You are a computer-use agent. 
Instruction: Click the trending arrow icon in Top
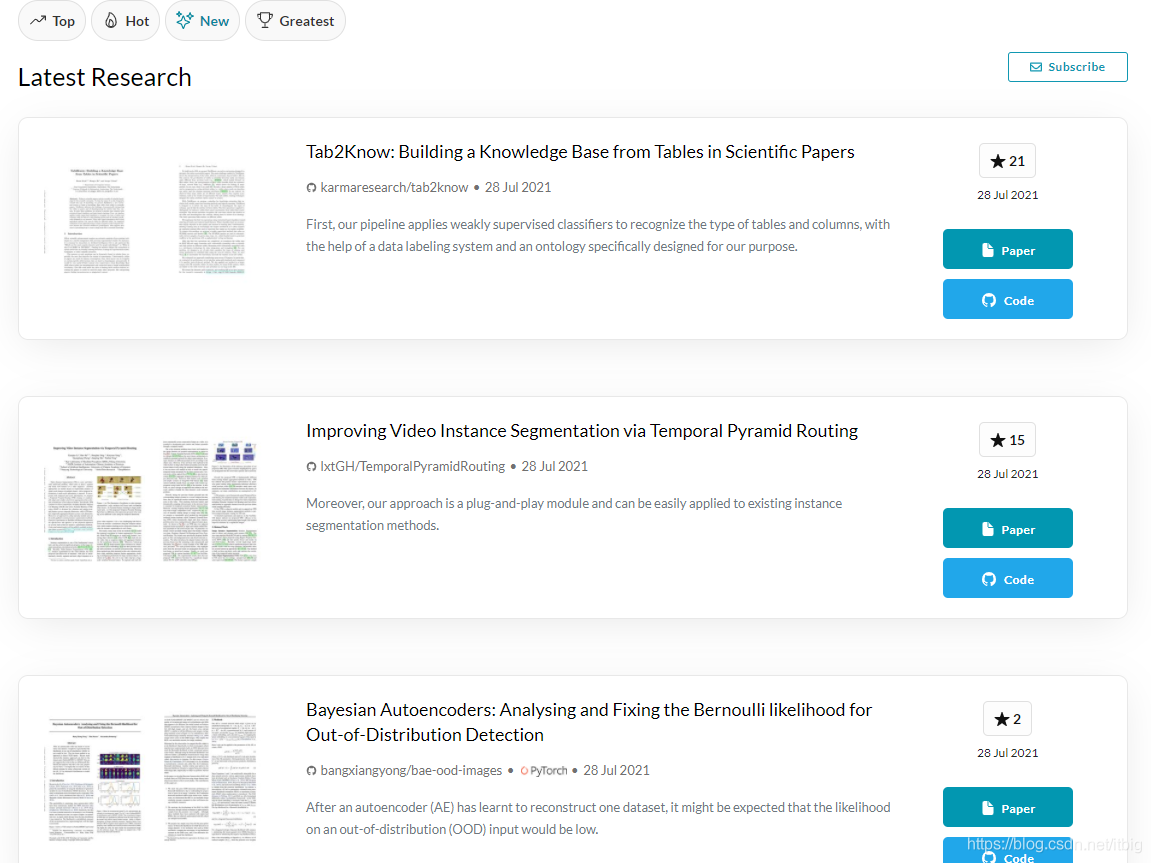(38, 21)
